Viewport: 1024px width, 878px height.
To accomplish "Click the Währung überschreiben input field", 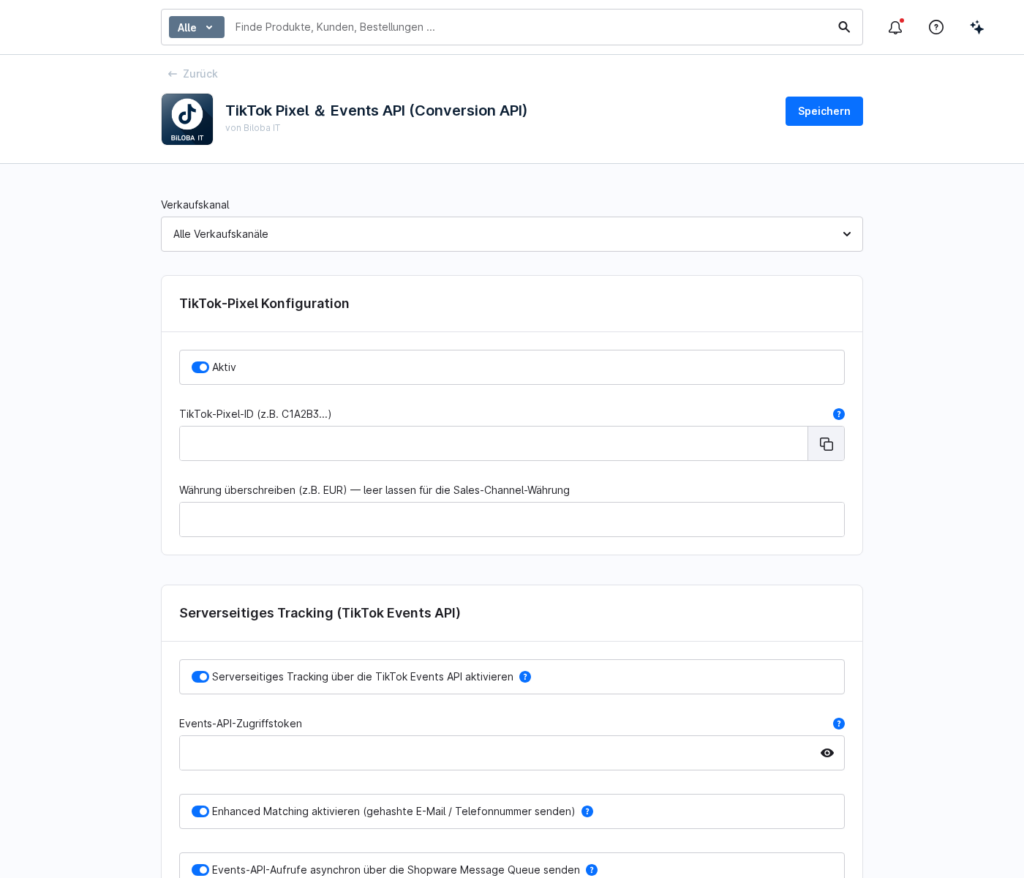I will [x=511, y=519].
